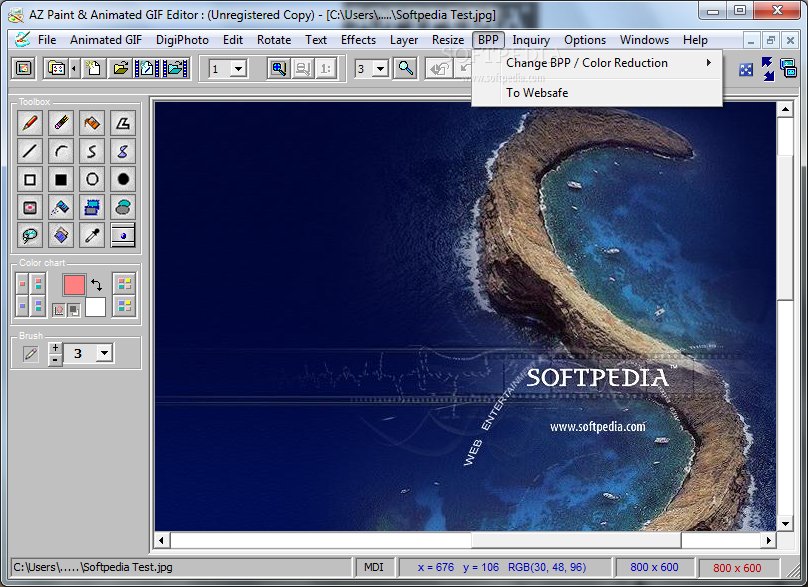Click the open folder icon
Screen dimensions: 808x587
coord(120,68)
